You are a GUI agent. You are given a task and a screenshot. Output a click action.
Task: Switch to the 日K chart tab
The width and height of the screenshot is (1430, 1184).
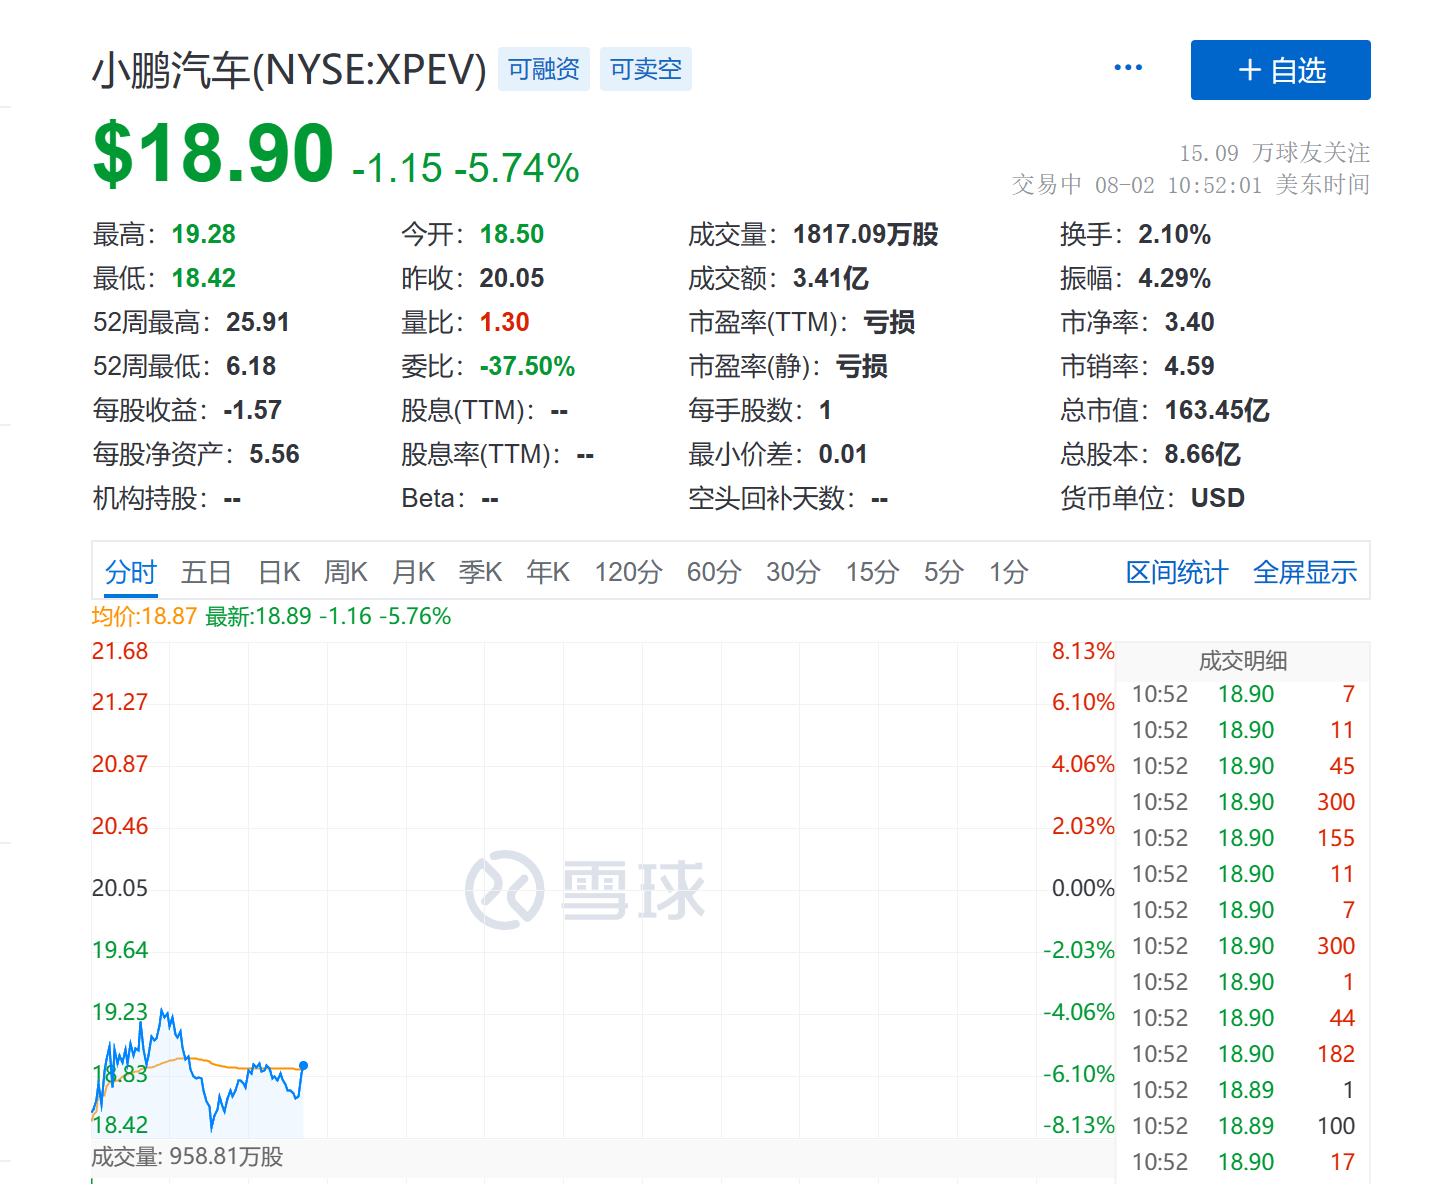tap(279, 572)
